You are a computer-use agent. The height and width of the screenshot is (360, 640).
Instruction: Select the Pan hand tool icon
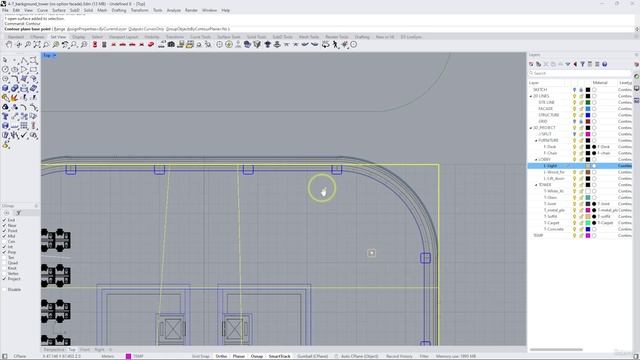[9, 44]
